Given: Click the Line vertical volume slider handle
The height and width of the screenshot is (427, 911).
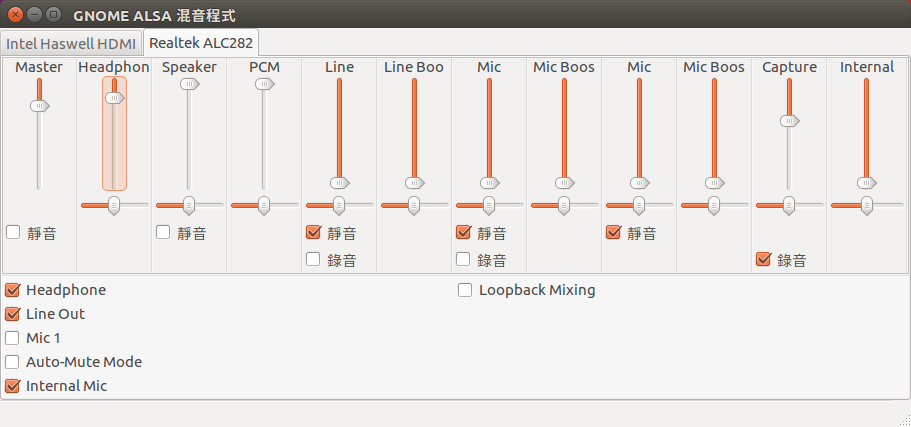Looking at the screenshot, I should [x=339, y=183].
